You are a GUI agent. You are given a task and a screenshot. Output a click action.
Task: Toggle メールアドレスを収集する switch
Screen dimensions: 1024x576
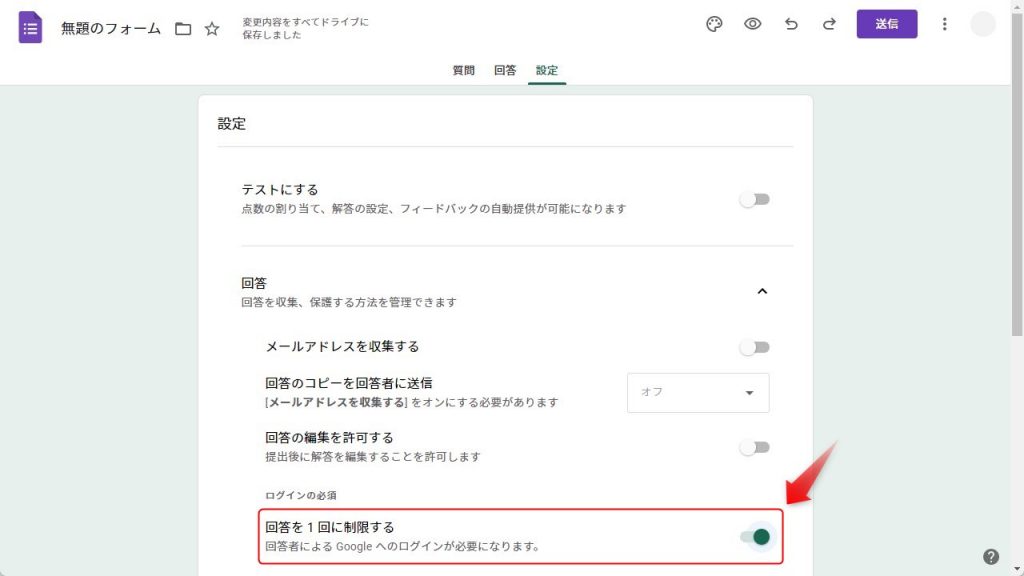(x=755, y=347)
